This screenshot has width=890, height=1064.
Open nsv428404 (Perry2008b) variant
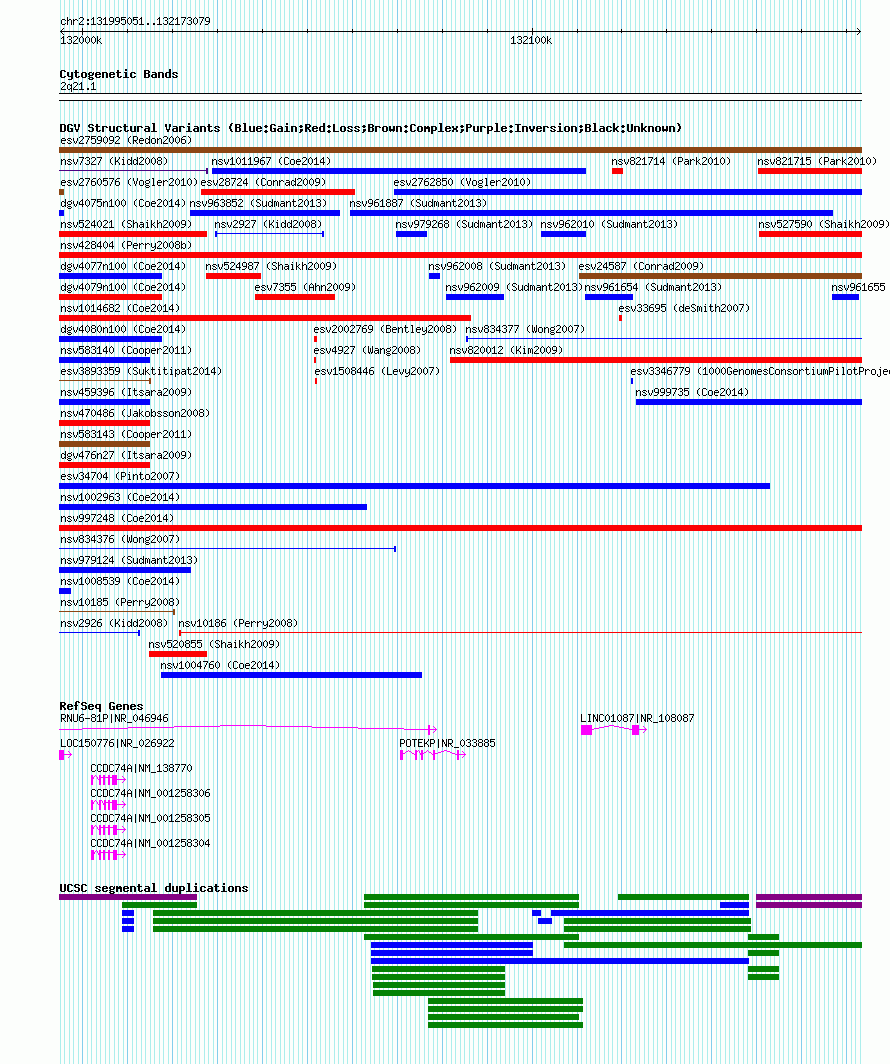tap(126, 246)
